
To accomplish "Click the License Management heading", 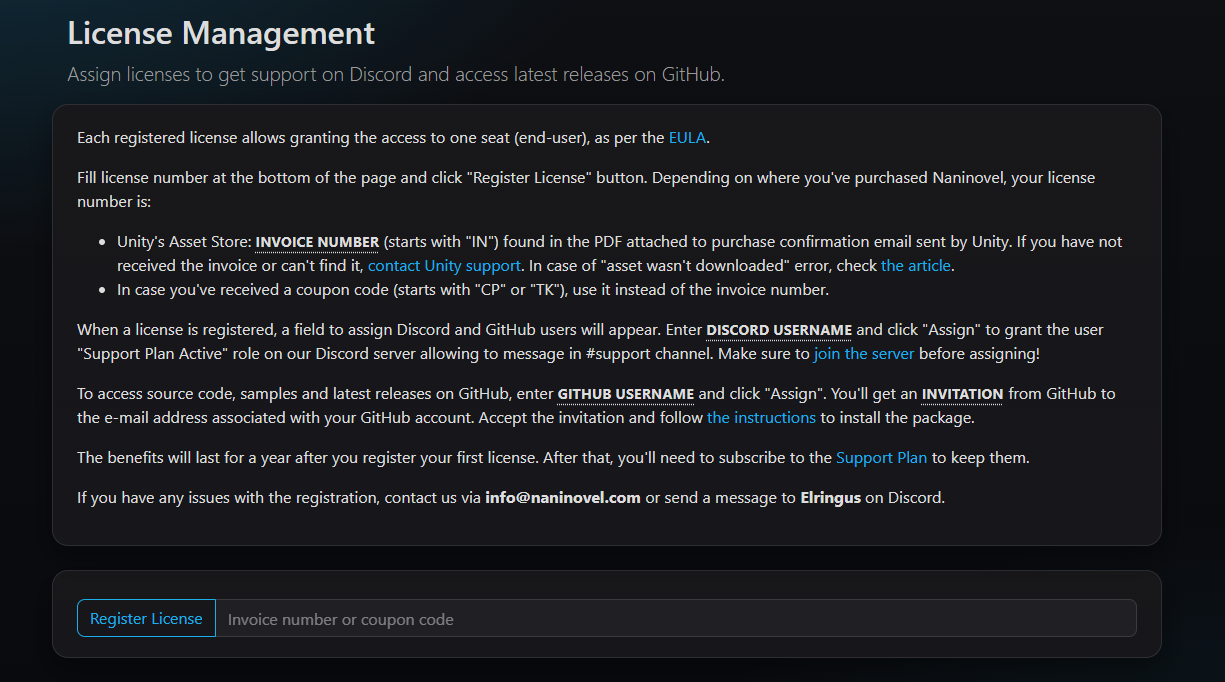I will [221, 33].
